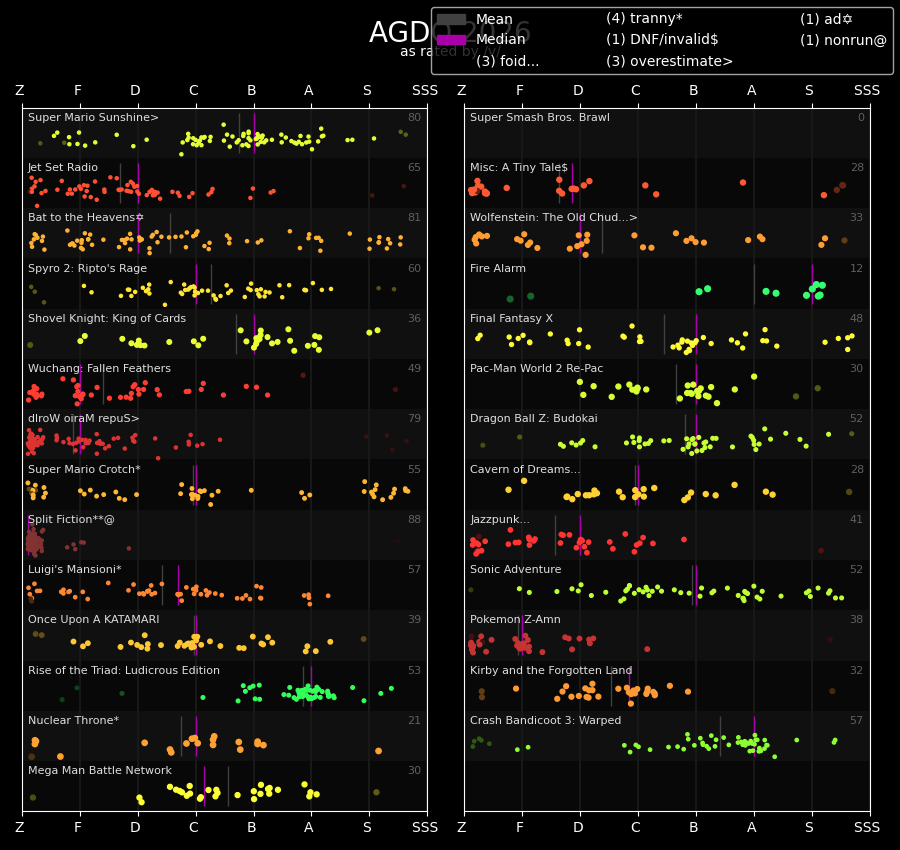Click the vote count '81' for Bat to the Heavens

coord(414,217)
